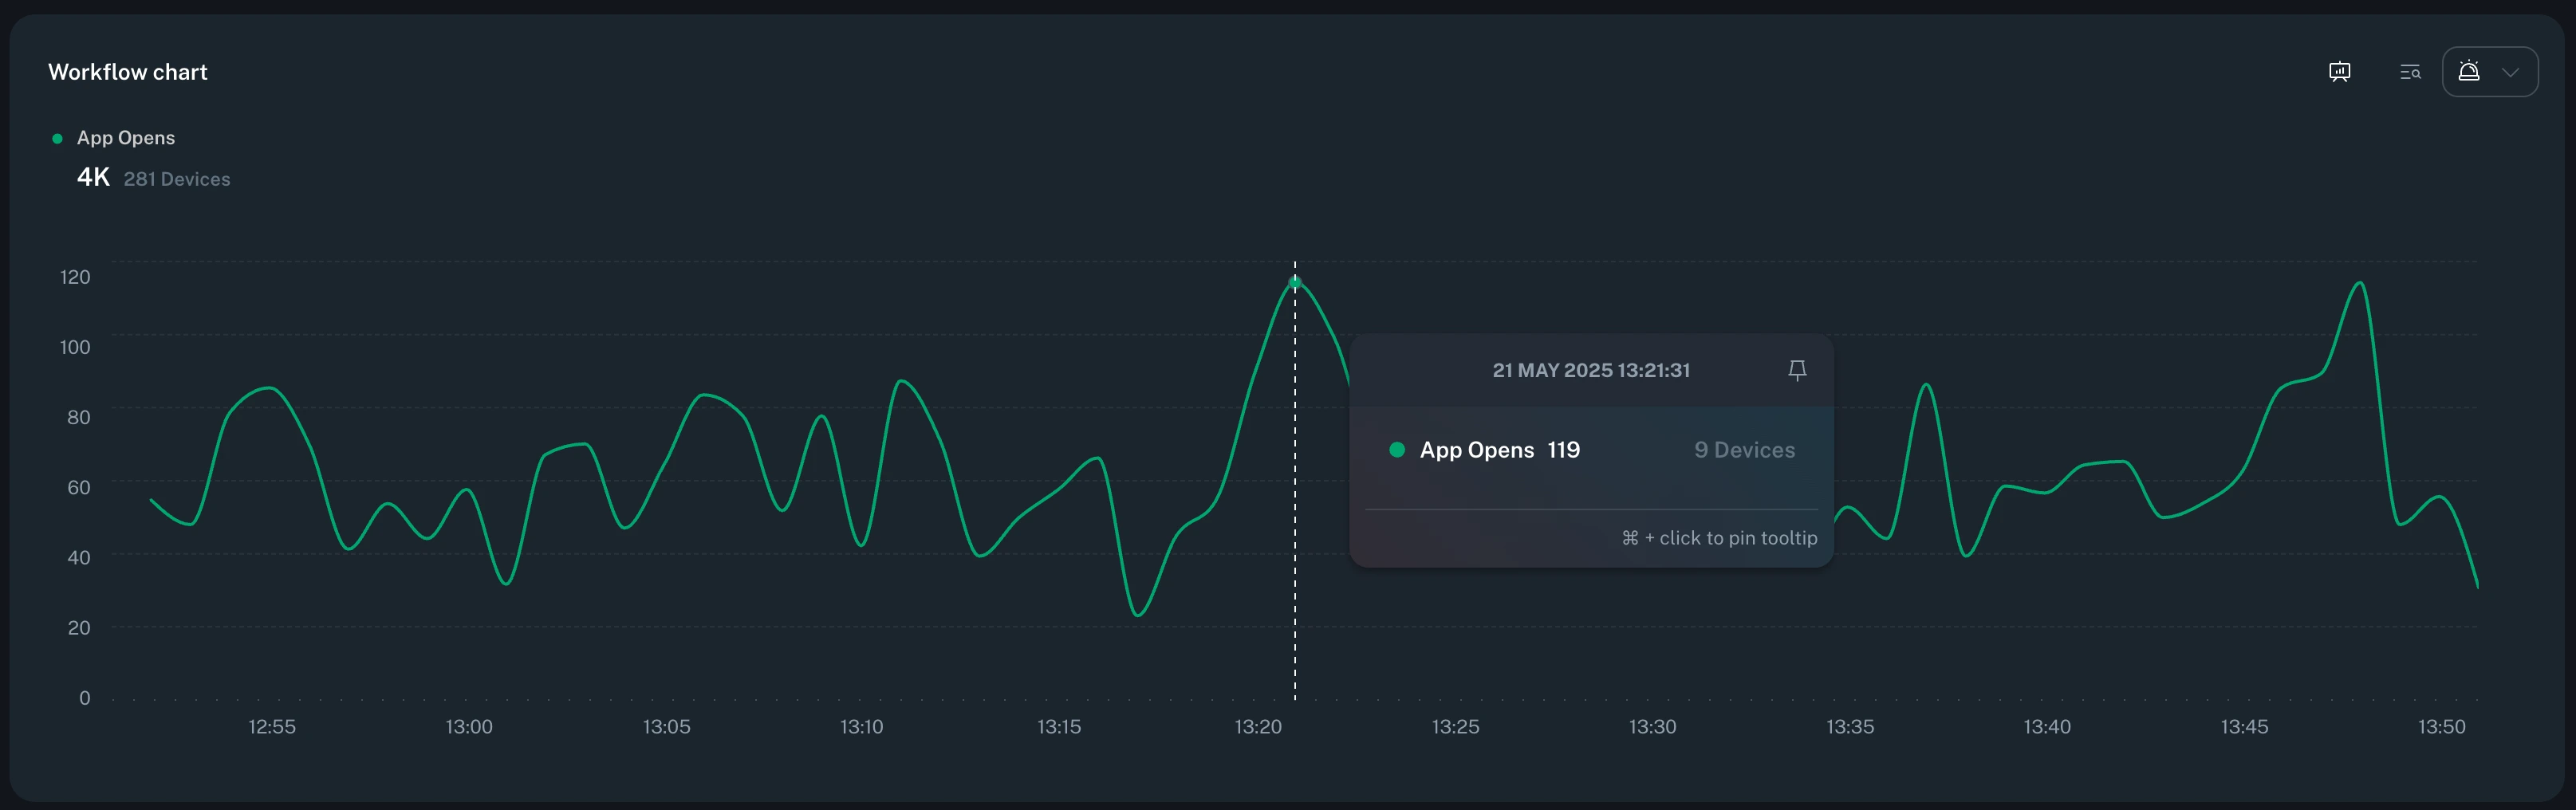This screenshot has width=2576, height=810.
Task: Pin the tooltip using the pin icon
Action: [x=1797, y=370]
